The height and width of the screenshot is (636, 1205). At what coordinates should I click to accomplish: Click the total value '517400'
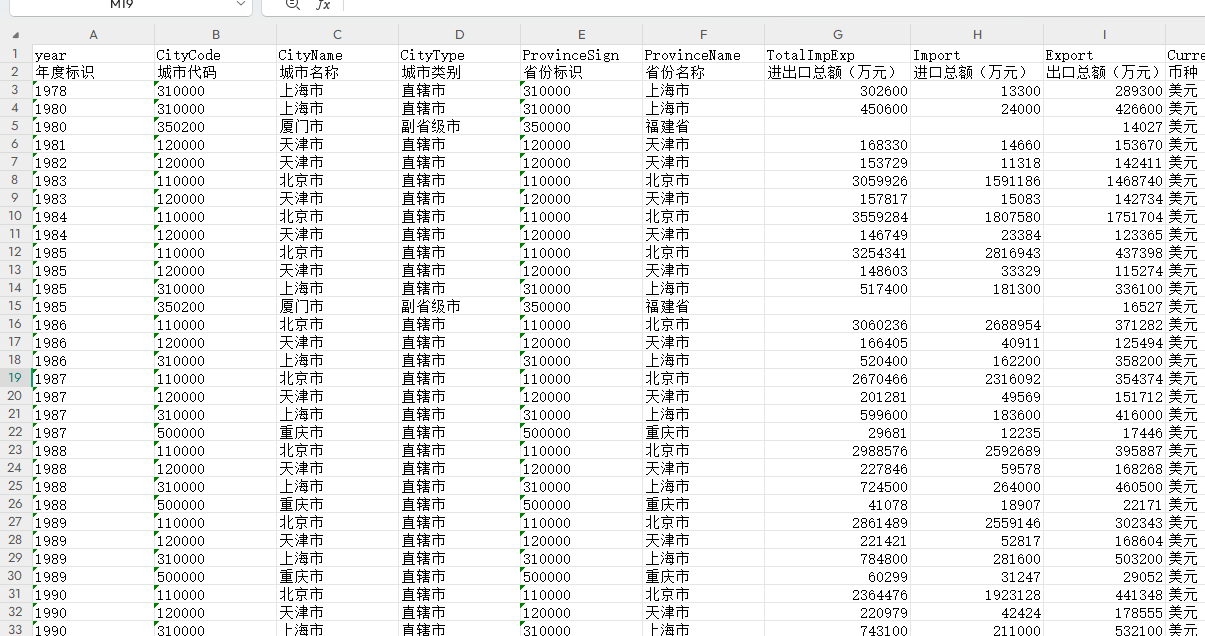click(837, 289)
